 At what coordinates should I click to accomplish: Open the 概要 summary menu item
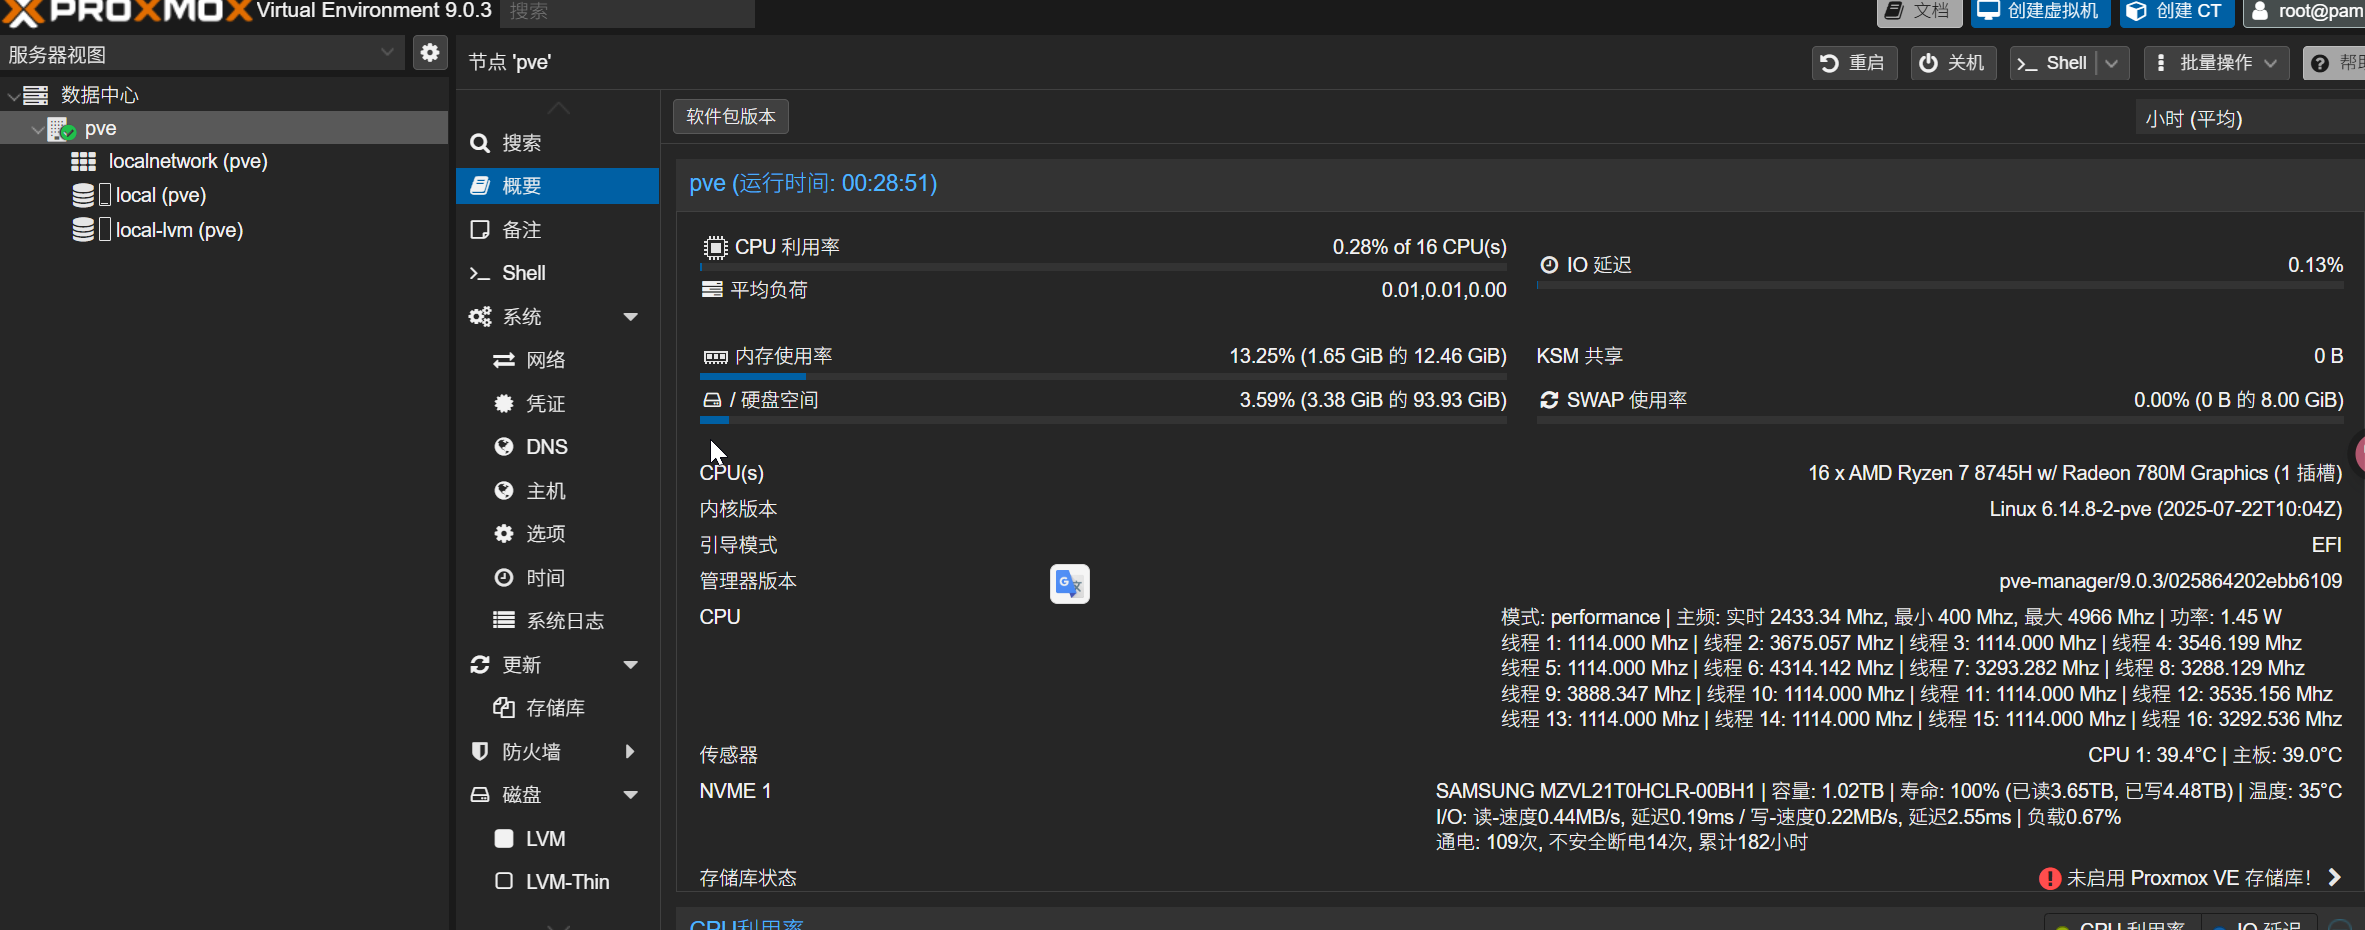(x=558, y=186)
